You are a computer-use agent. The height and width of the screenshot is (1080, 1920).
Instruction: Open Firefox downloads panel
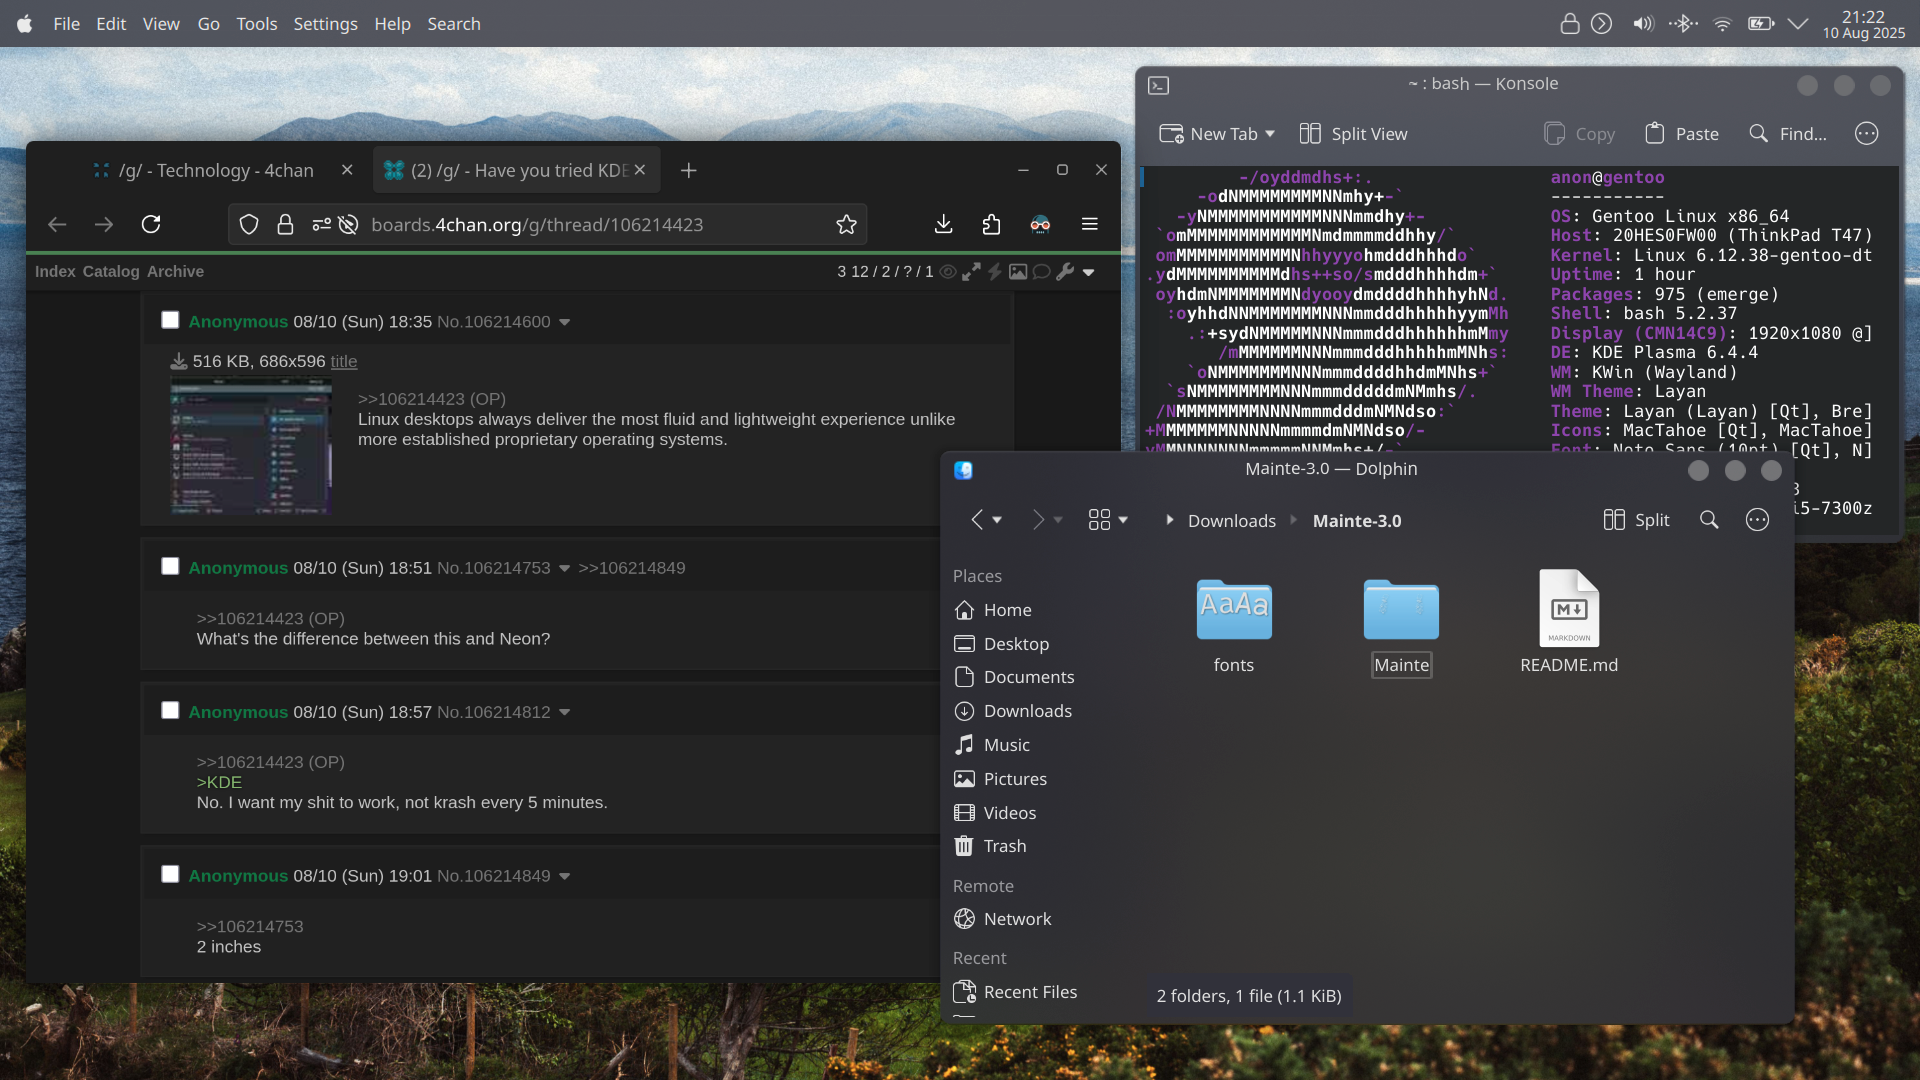click(943, 224)
